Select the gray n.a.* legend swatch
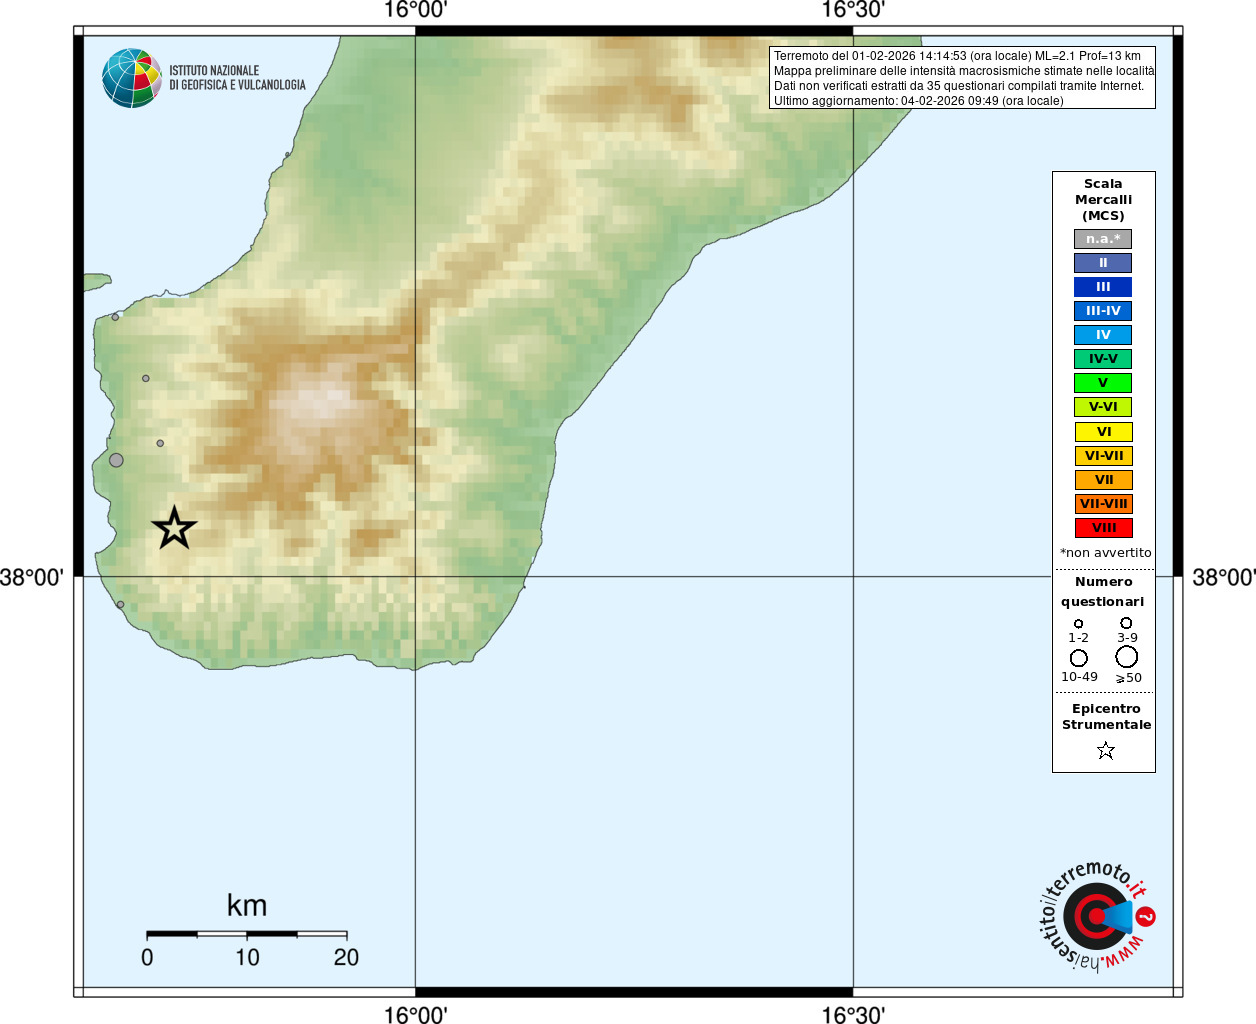 tap(1103, 239)
